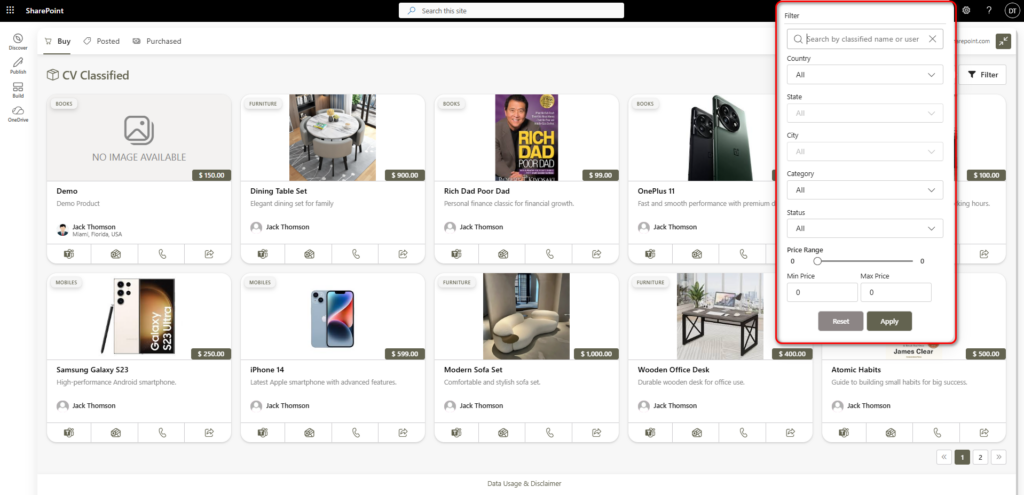Open the iPhone 14 product image
This screenshot has height=495, width=1024.
click(332, 319)
